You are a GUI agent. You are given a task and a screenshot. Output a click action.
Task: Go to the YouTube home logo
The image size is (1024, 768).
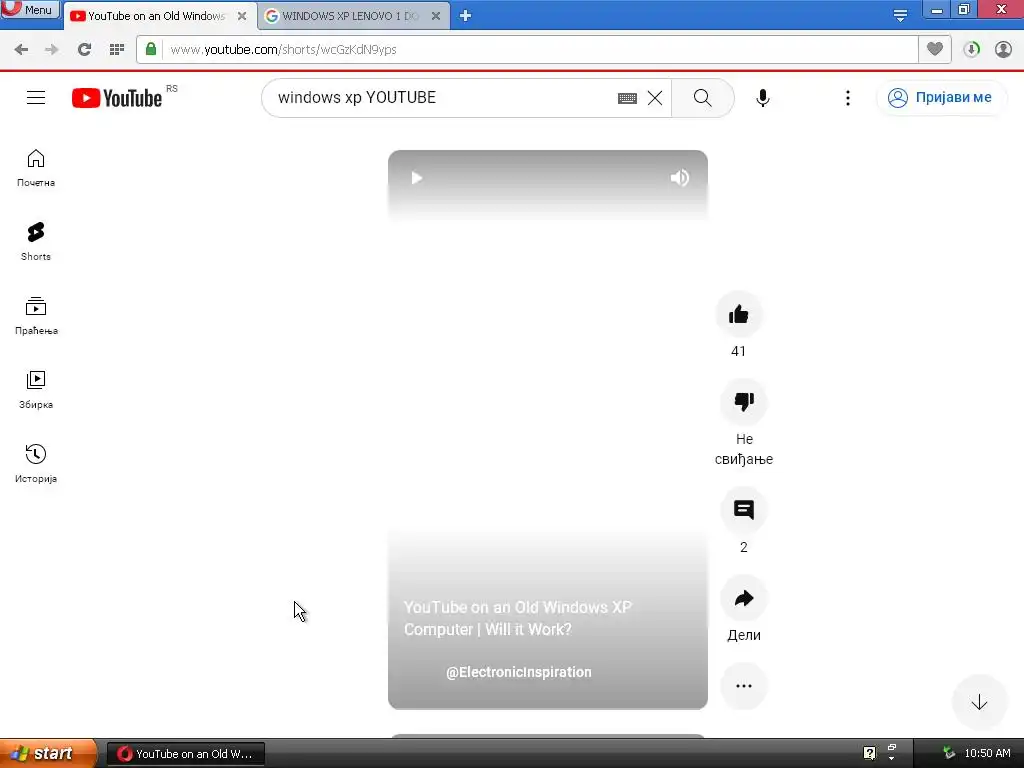click(x=117, y=98)
